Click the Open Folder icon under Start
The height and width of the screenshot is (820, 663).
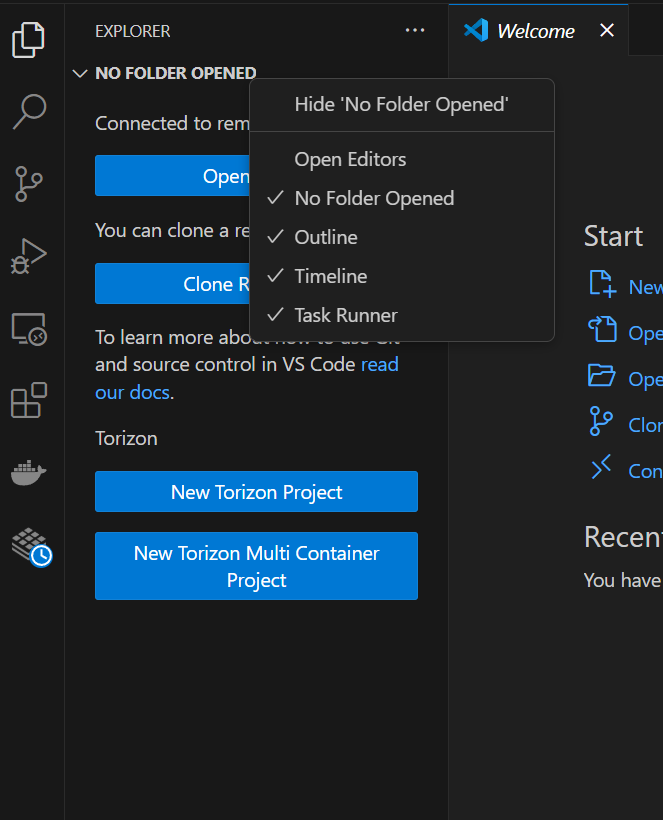602,375
